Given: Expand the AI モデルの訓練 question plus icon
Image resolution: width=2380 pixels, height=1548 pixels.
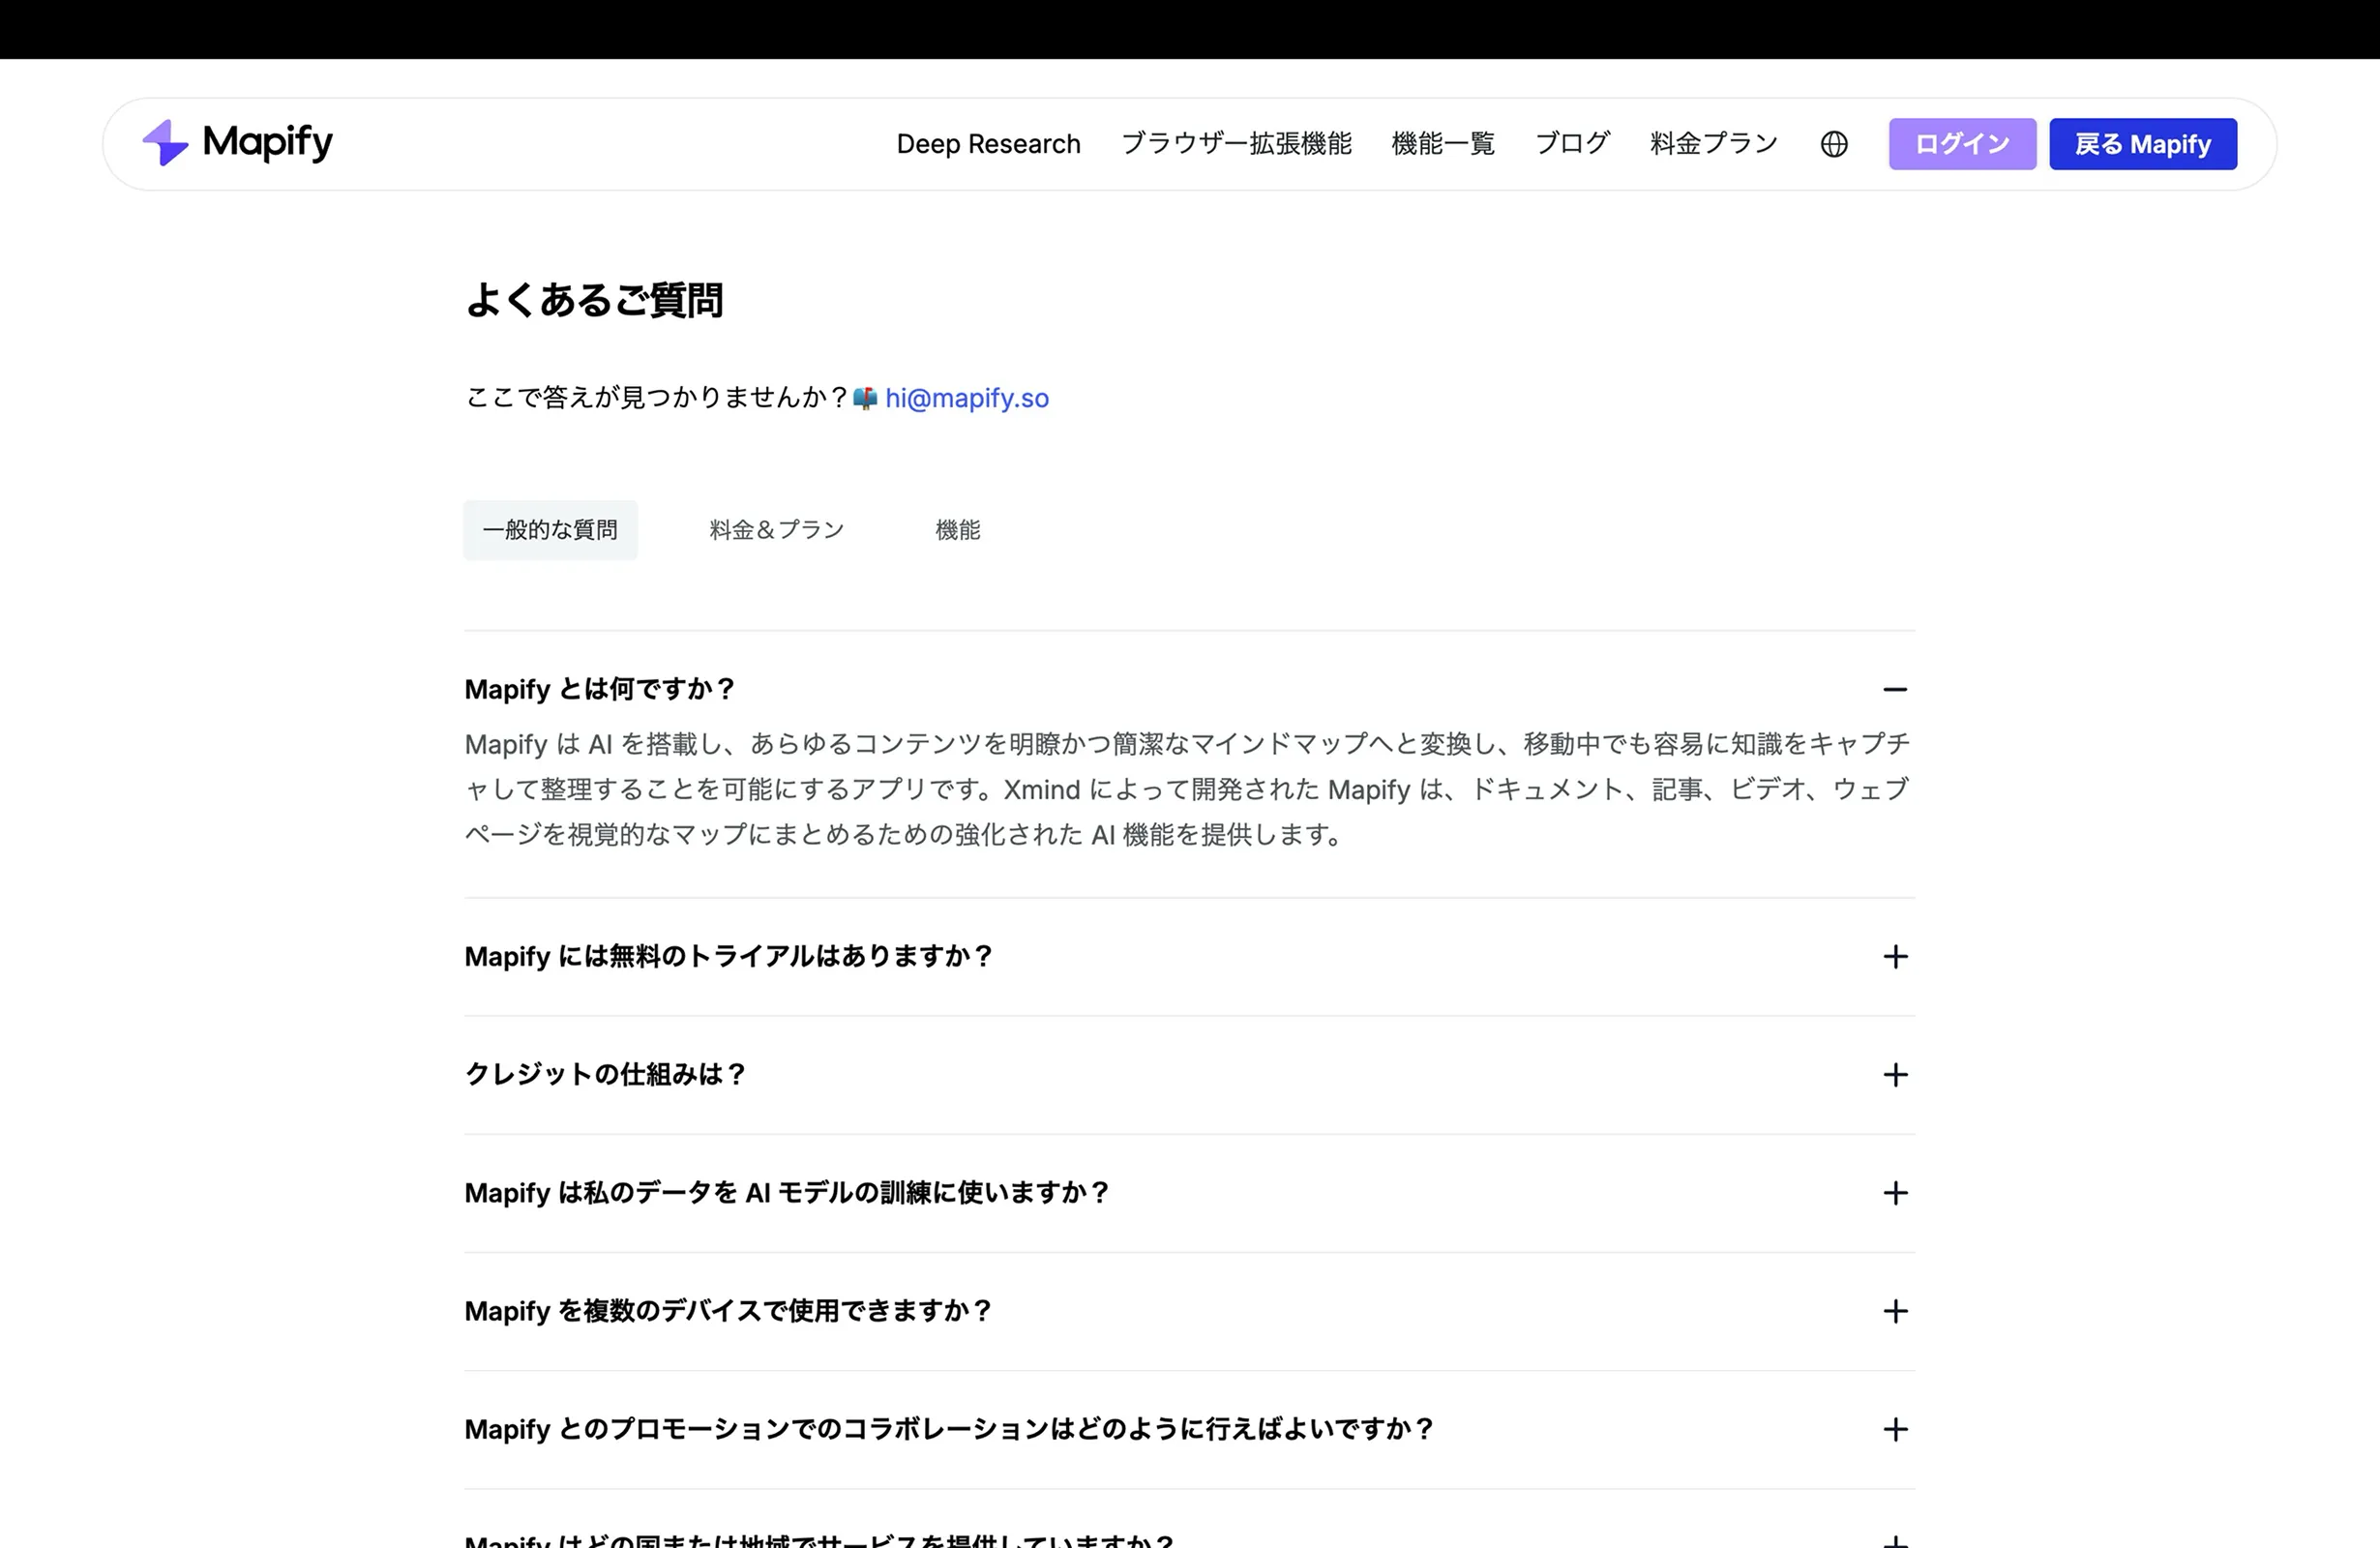Looking at the screenshot, I should [1895, 1193].
